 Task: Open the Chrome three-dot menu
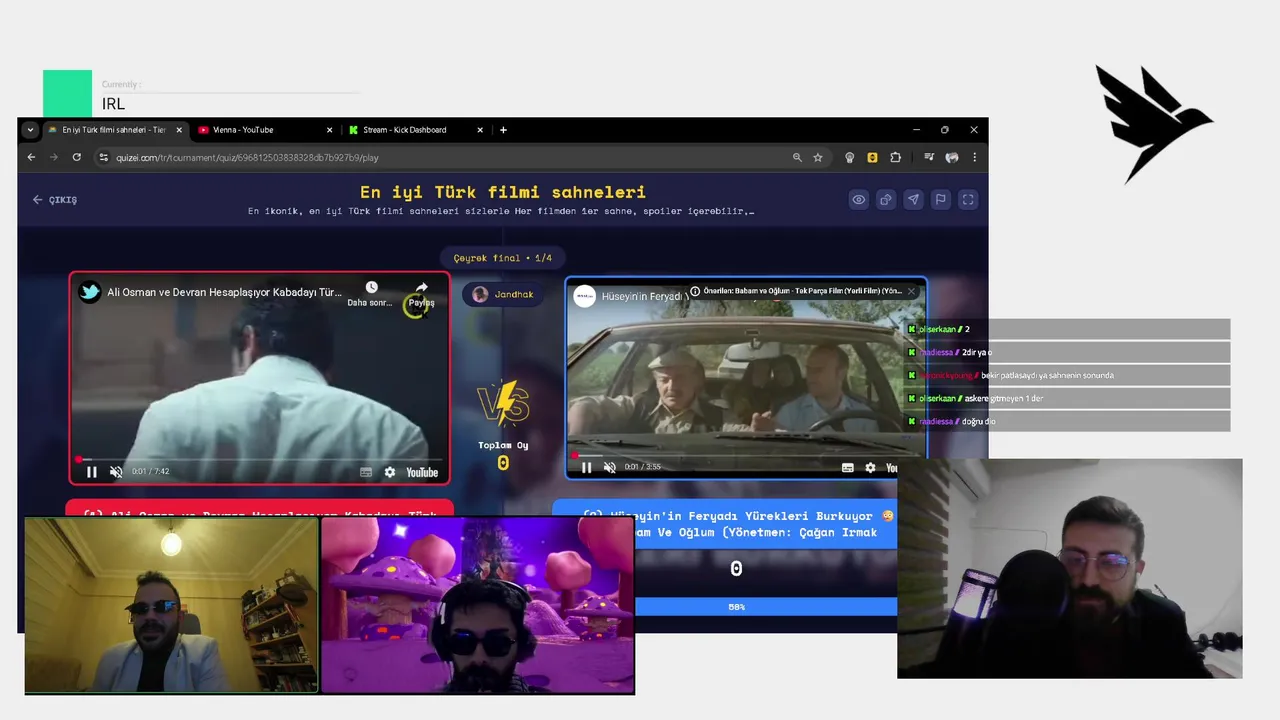(974, 157)
